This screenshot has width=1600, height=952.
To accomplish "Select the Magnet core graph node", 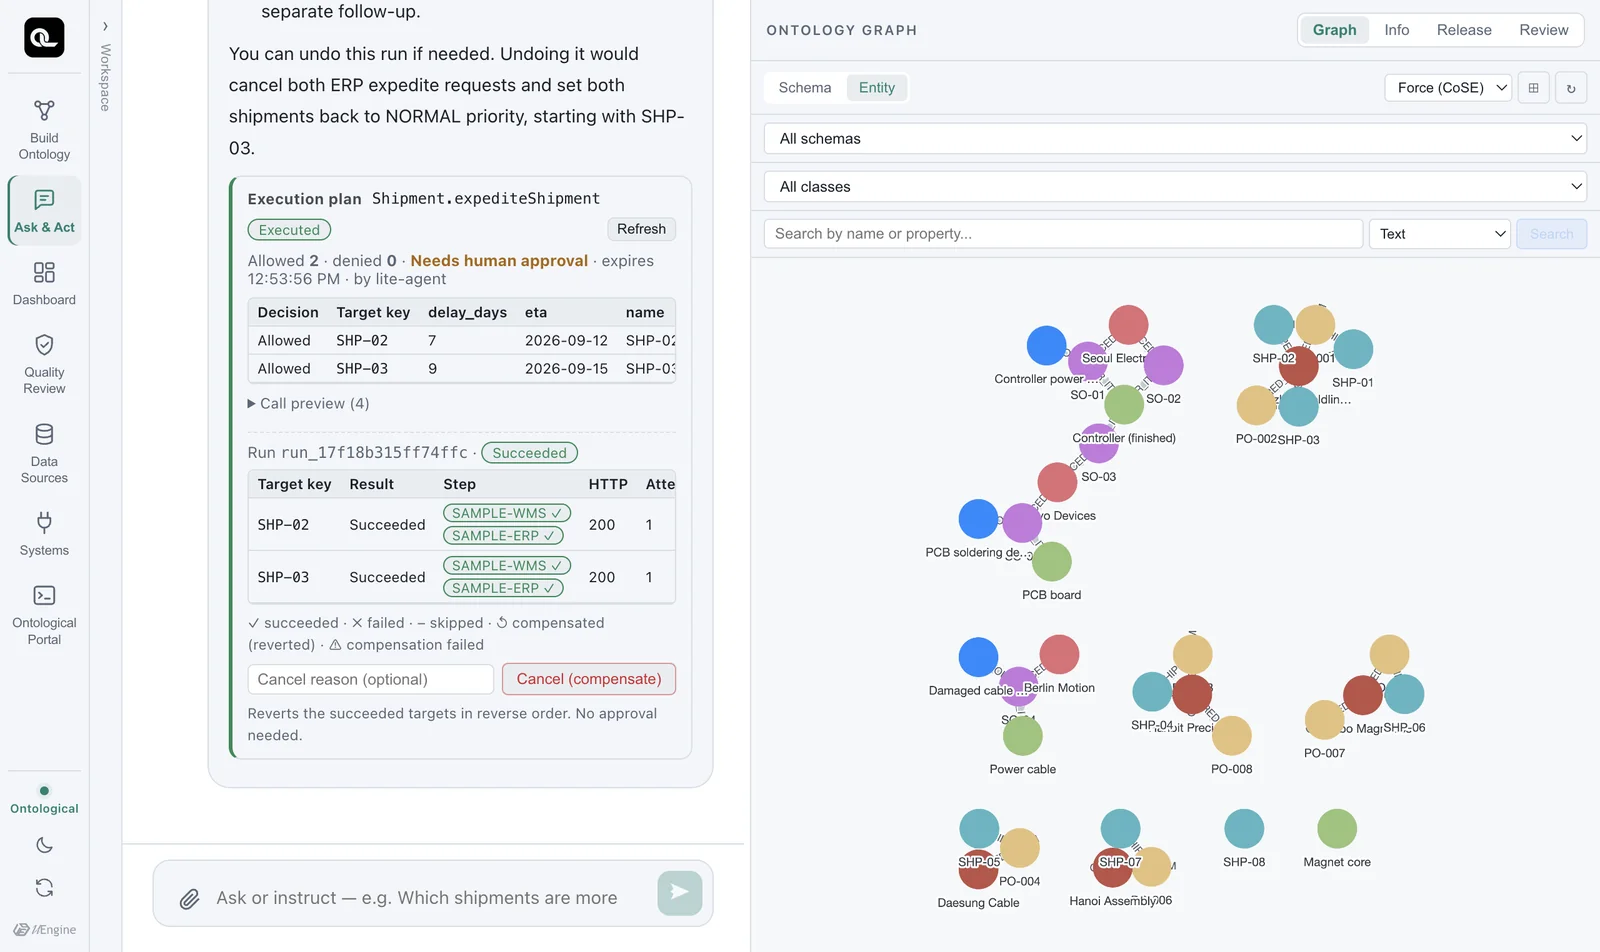I will point(1337,829).
